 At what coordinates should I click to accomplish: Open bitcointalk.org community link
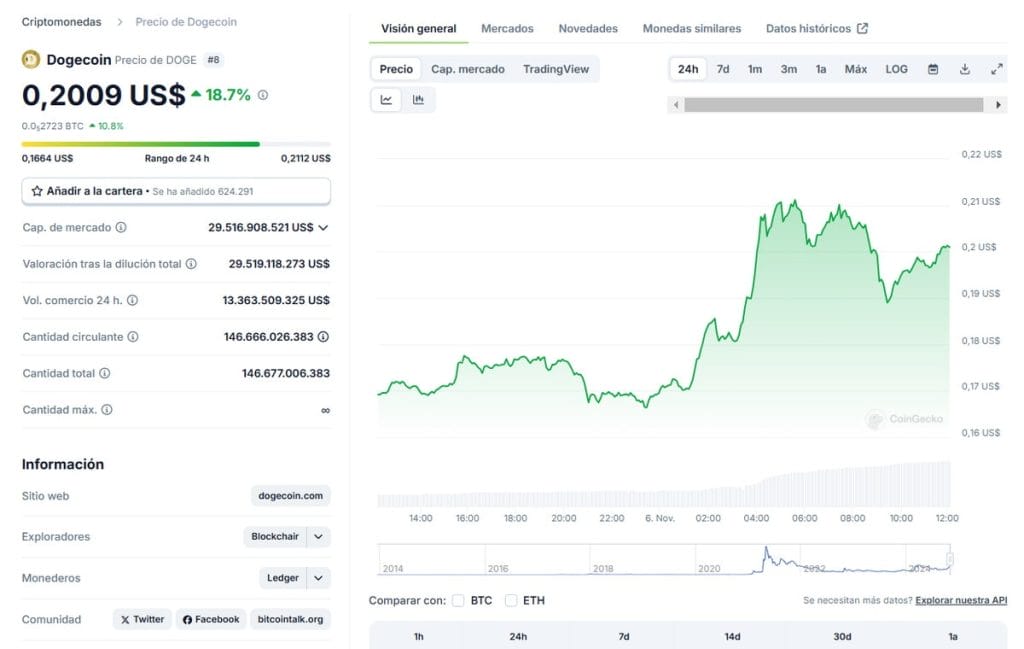click(290, 619)
